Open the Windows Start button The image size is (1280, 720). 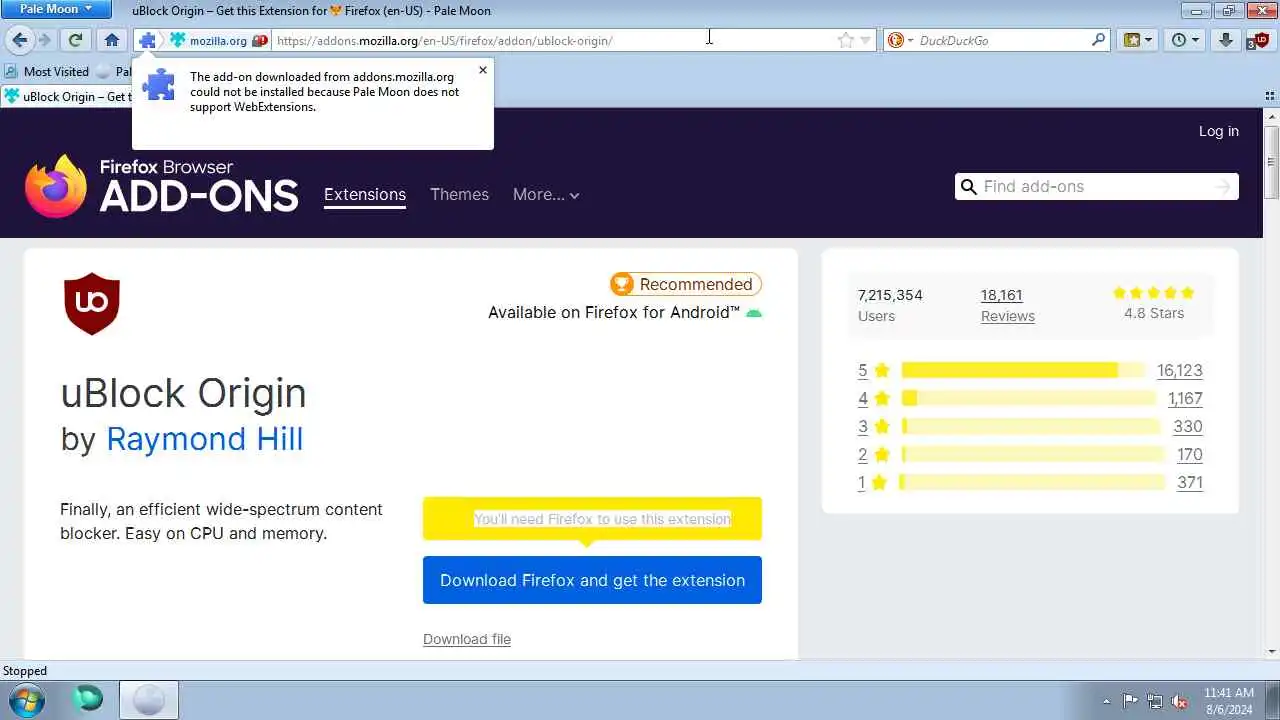(27, 700)
